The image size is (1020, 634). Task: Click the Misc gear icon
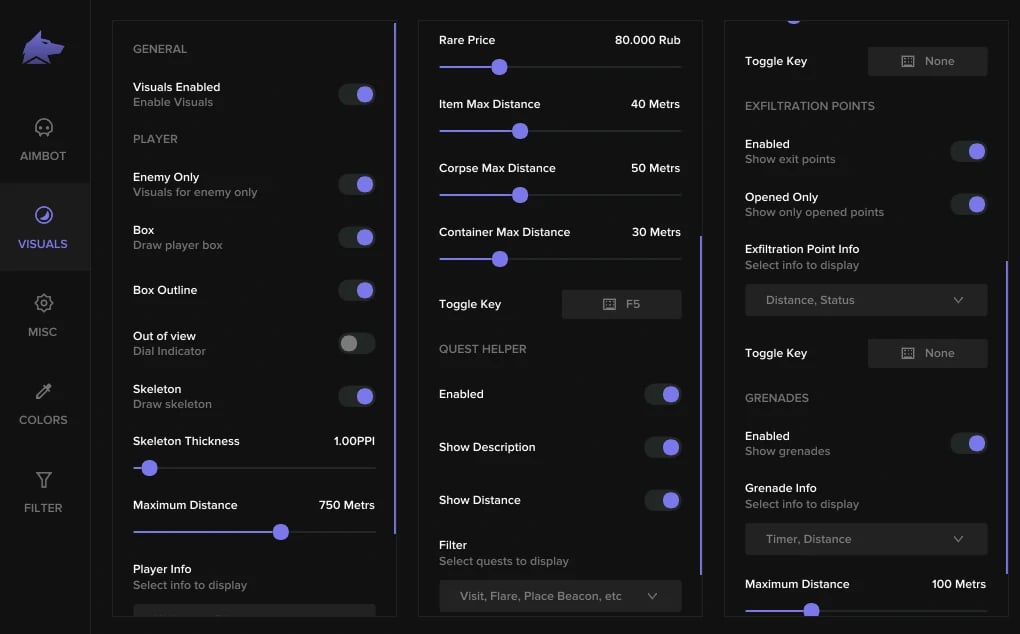(43, 303)
